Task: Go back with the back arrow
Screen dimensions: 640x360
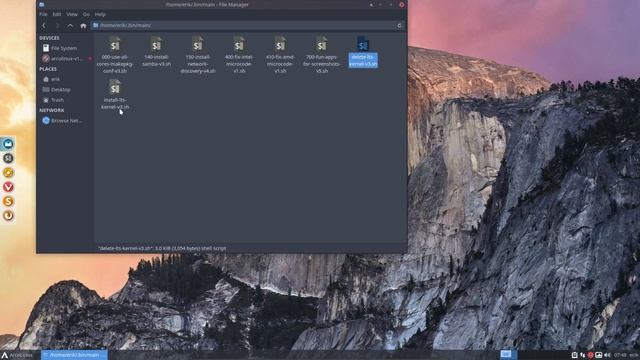Action: 44,25
